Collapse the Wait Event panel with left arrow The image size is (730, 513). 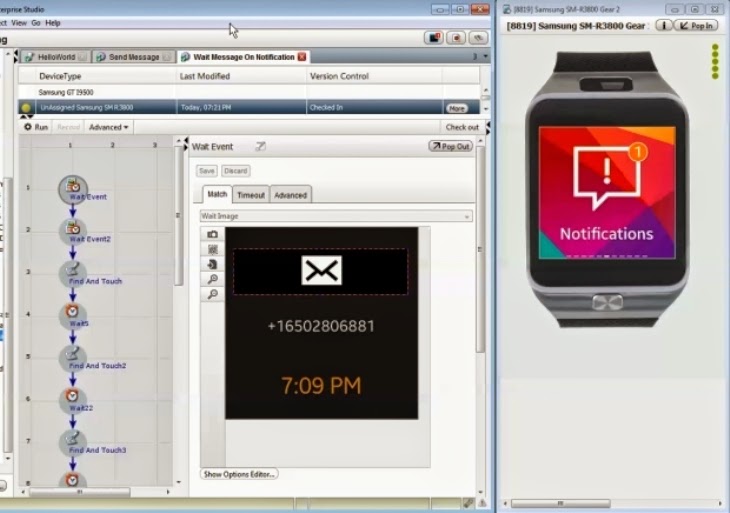pyautogui.click(x=186, y=142)
